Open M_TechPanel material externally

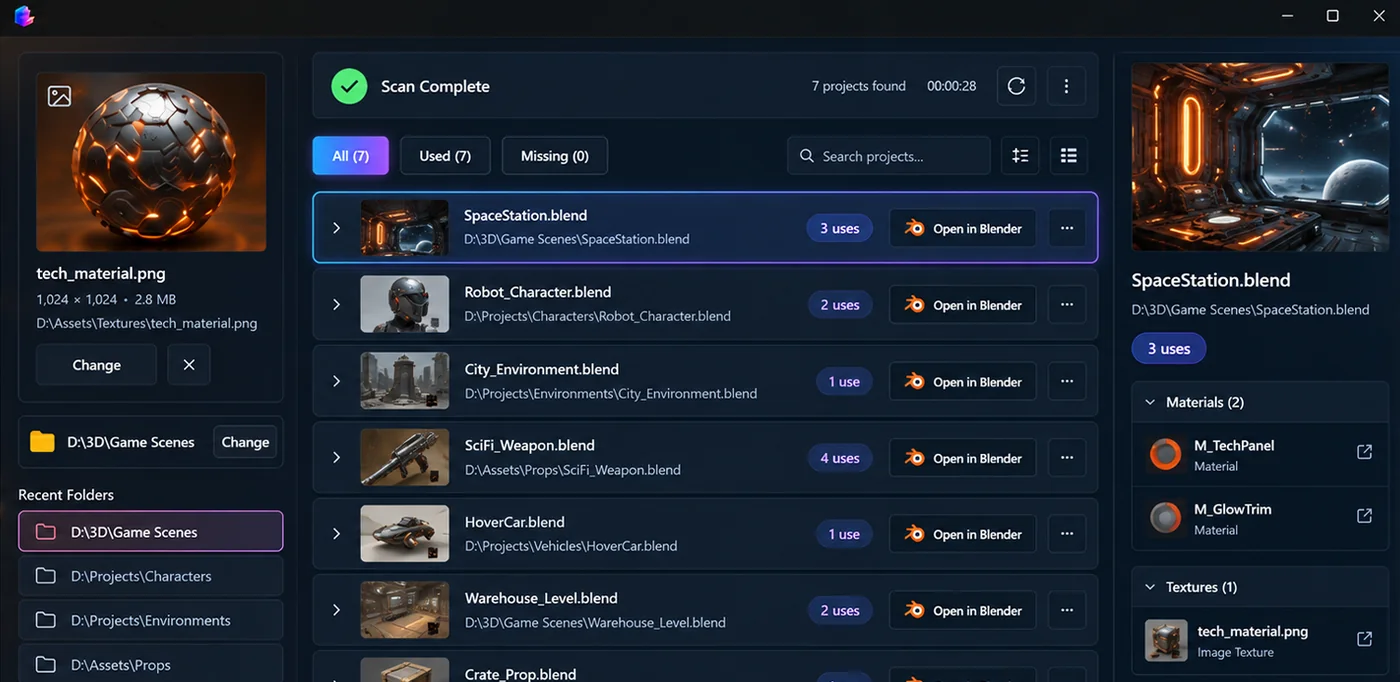click(x=1364, y=452)
